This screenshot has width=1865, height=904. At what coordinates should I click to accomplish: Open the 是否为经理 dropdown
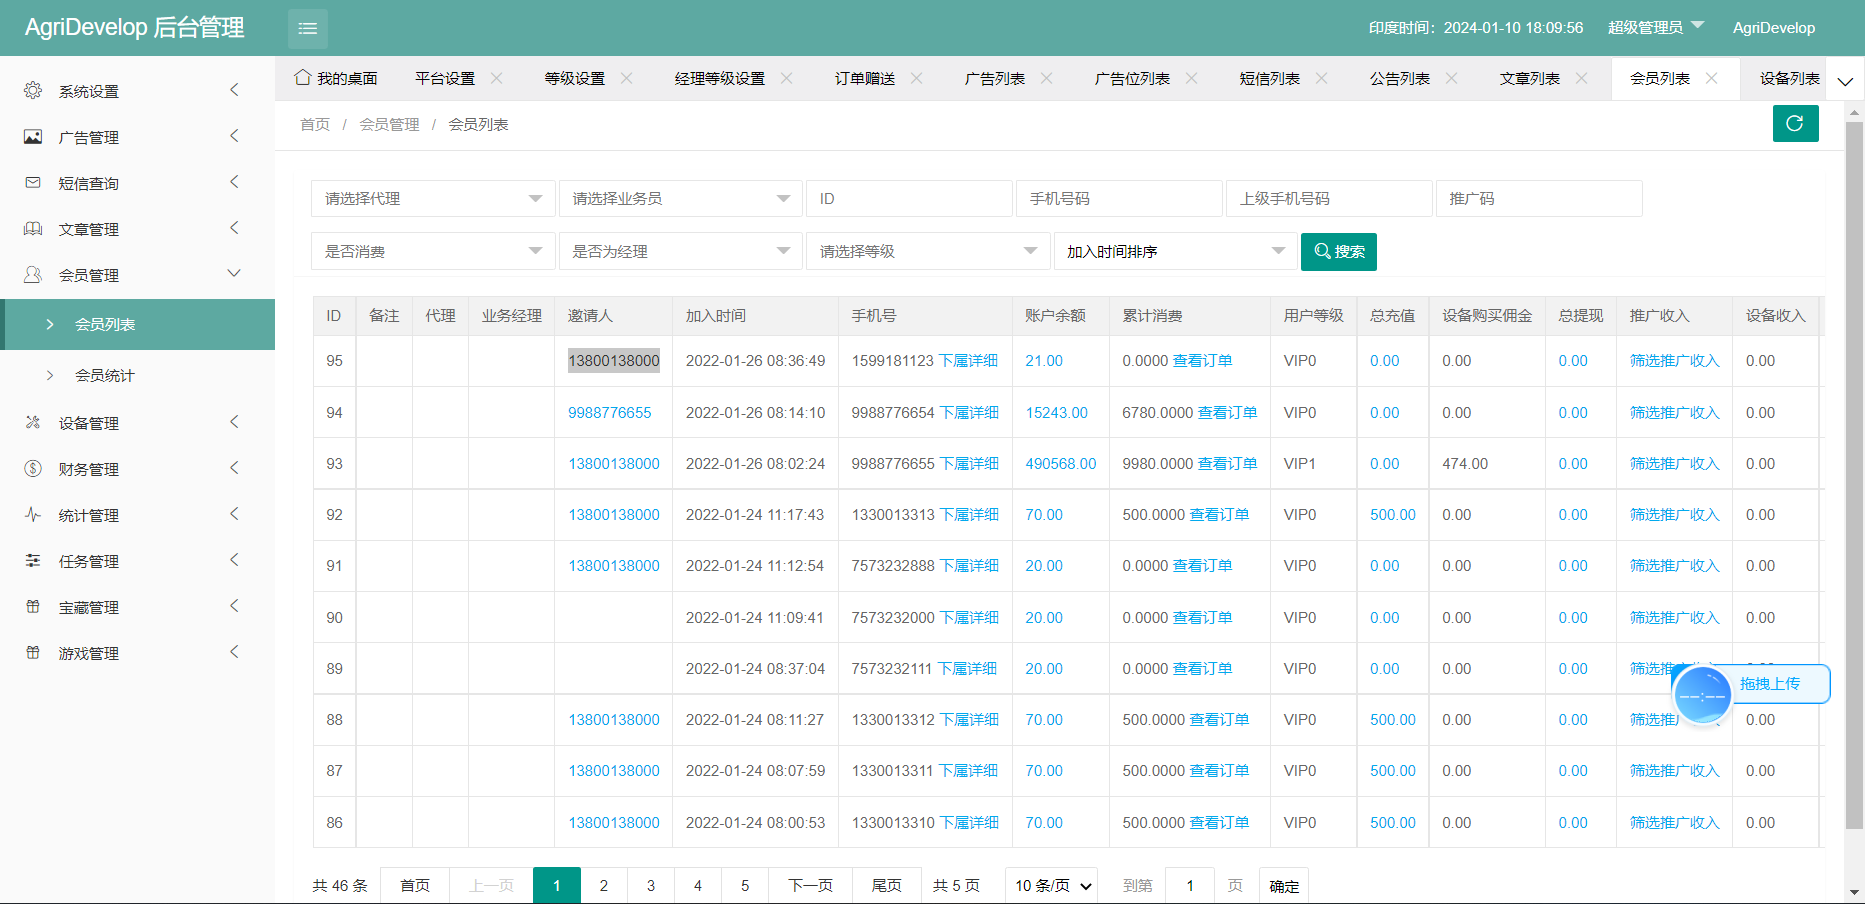coord(680,251)
